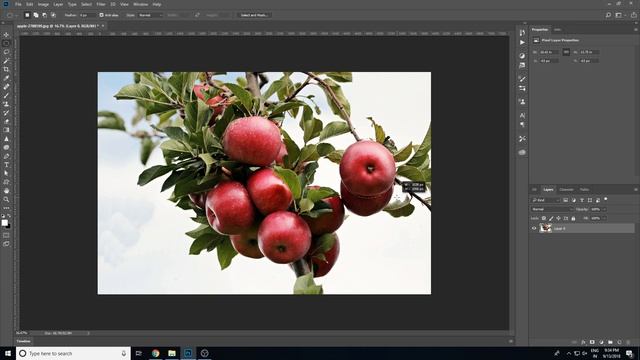The image size is (640, 360).
Task: Click the foreground color swatch
Action: [x=4, y=222]
